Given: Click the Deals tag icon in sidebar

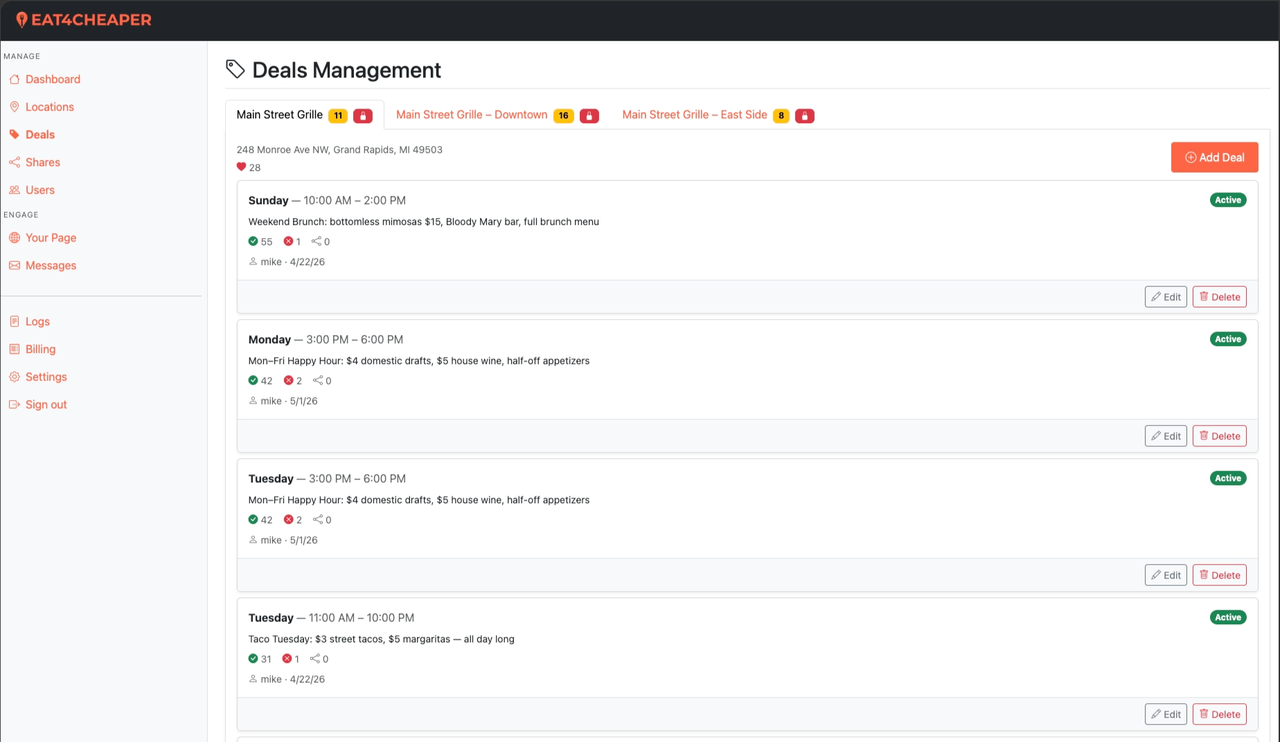Looking at the screenshot, I should pos(14,134).
